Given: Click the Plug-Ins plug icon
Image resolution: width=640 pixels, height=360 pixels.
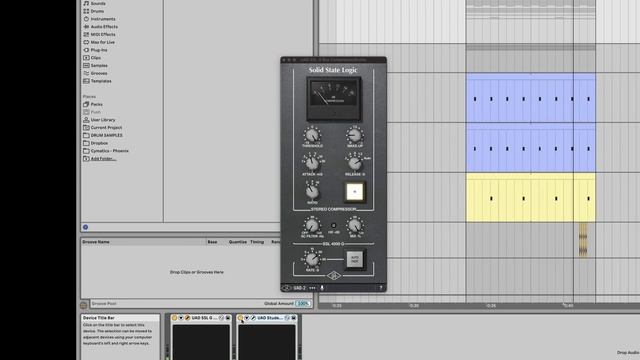Looking at the screenshot, I should click(x=86, y=50).
